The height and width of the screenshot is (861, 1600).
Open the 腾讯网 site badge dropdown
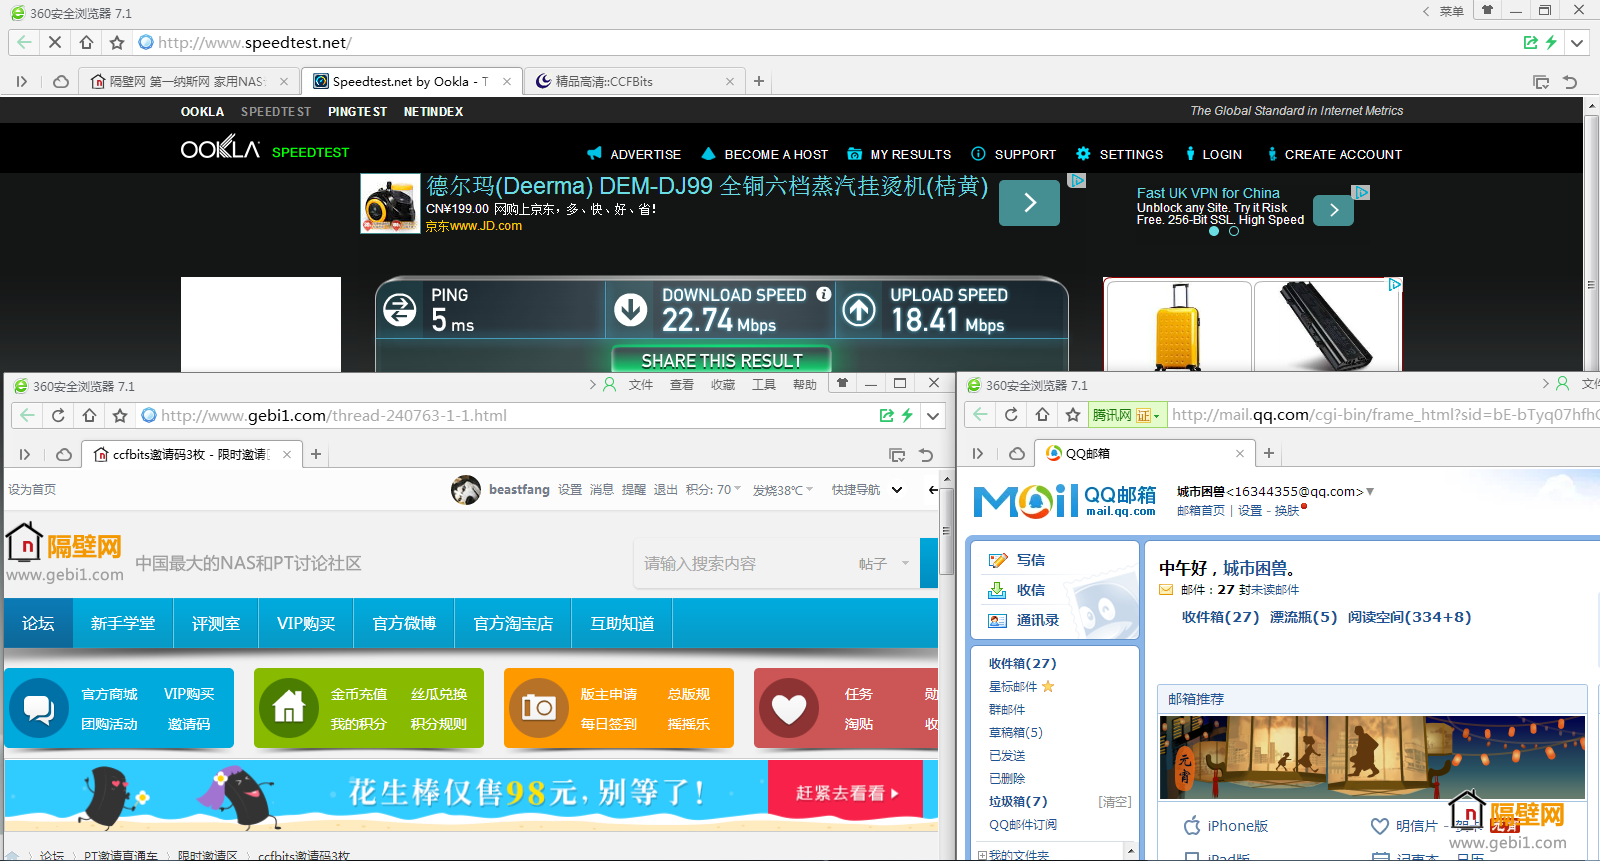tap(1127, 415)
